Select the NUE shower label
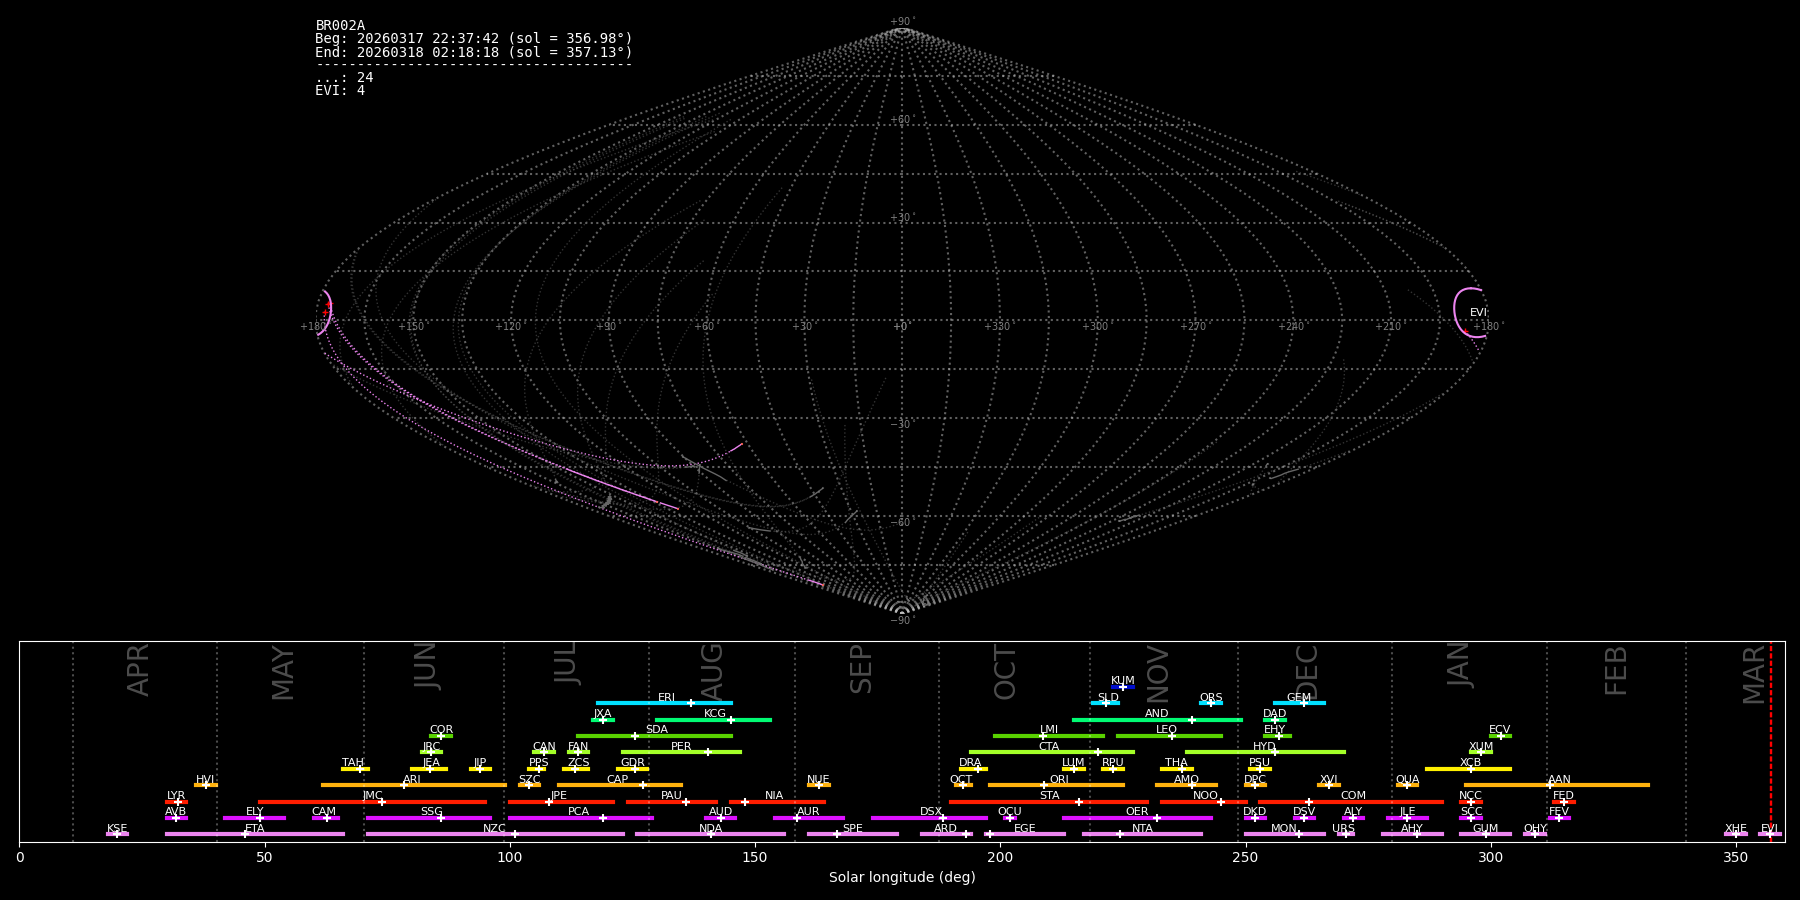Viewport: 1800px width, 900px height. (x=817, y=779)
